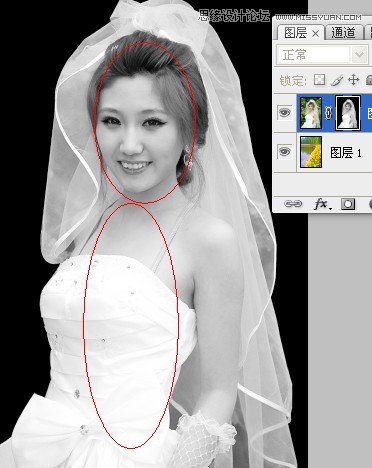Image resolution: width=372 pixels, height=468 pixels.
Task: Select the bride color layer thumbnail
Action: coord(311,113)
